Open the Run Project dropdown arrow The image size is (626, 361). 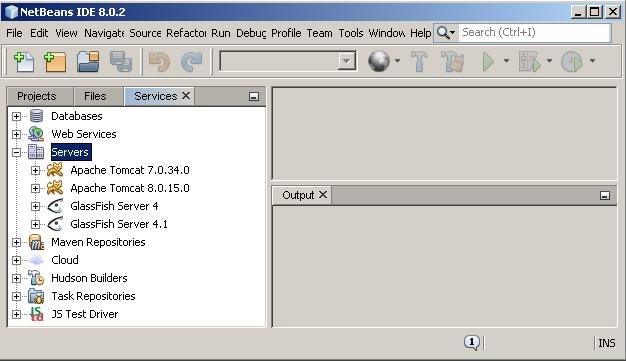tap(506, 61)
